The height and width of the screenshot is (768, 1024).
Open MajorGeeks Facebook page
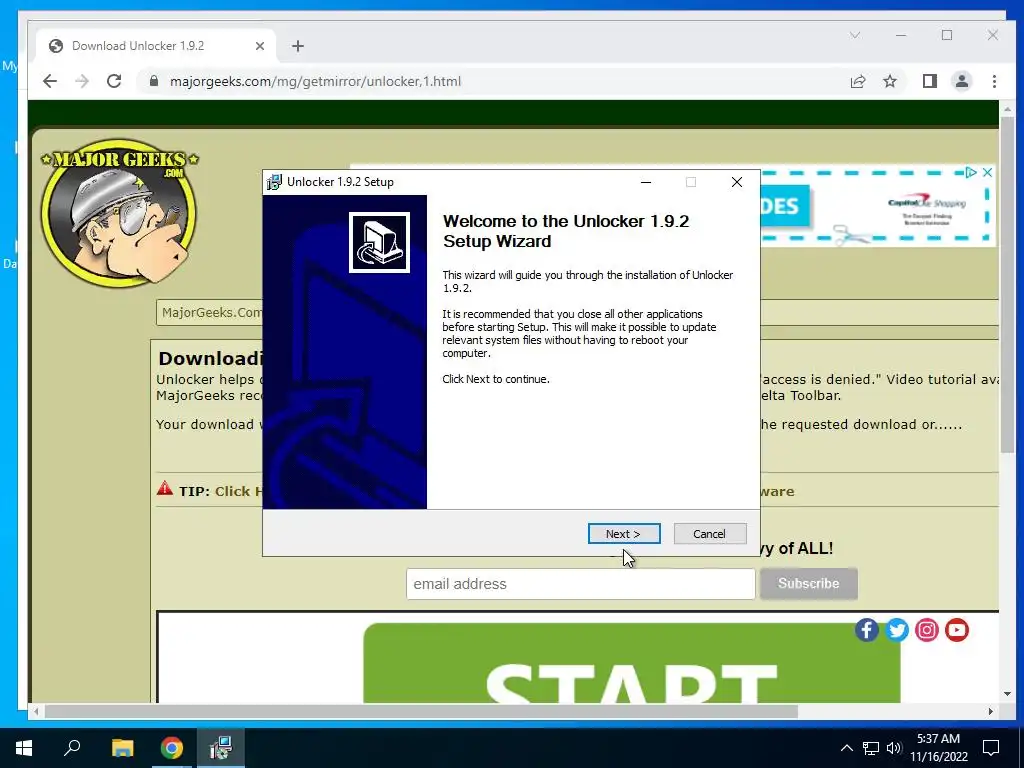(x=867, y=630)
